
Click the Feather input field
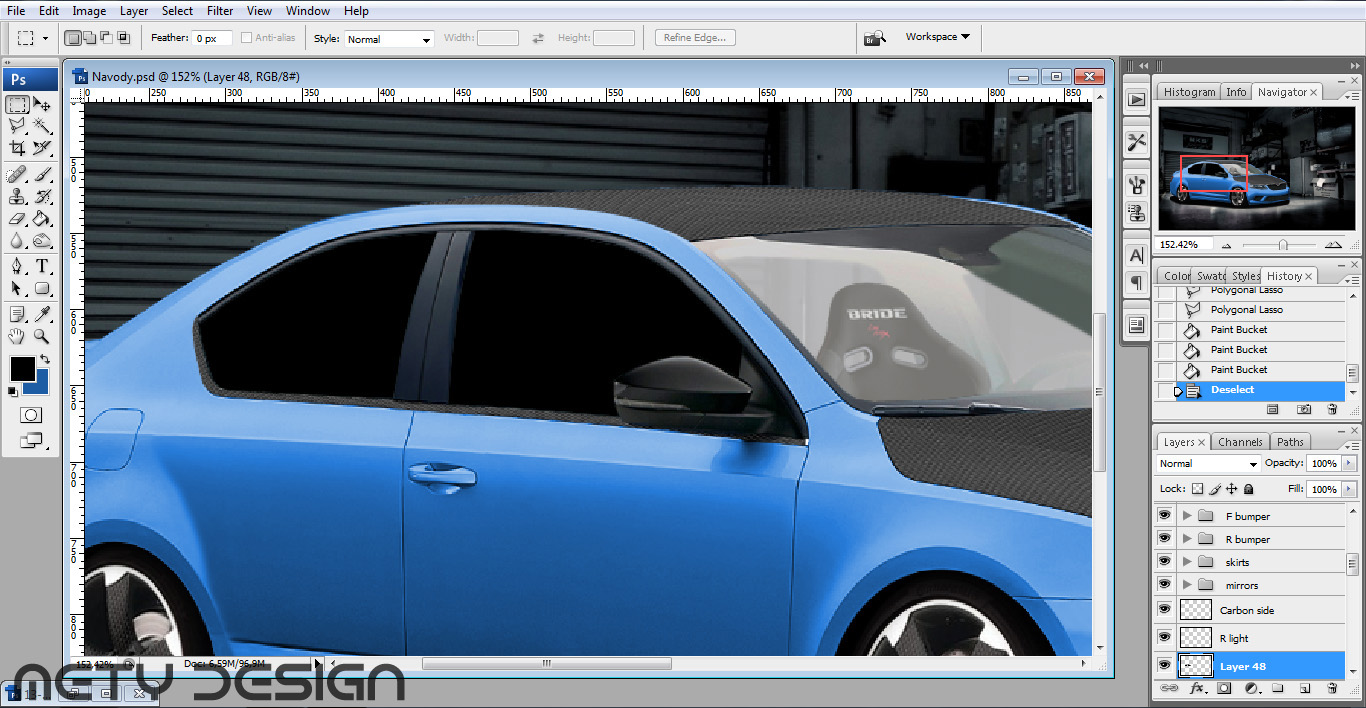212,38
